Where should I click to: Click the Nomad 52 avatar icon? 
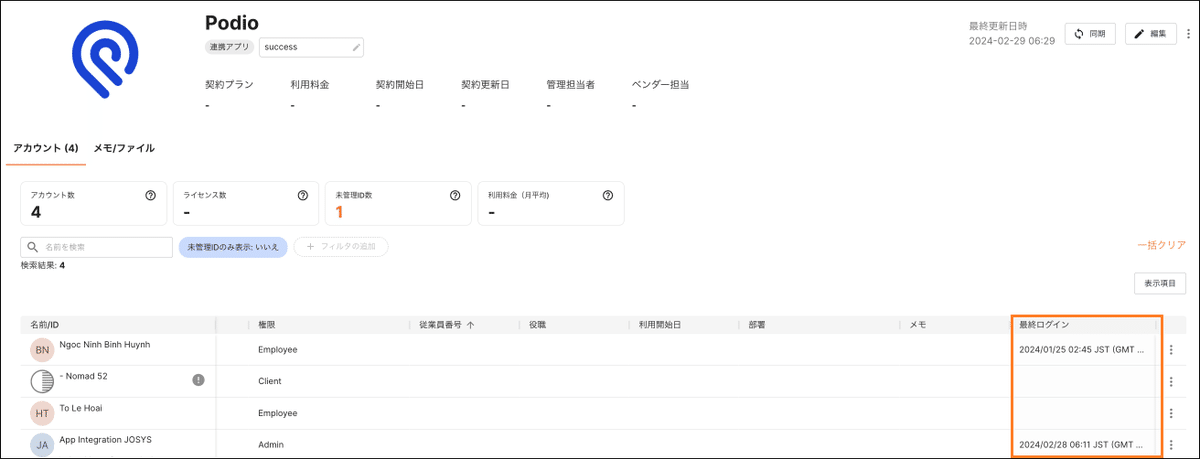coord(42,382)
